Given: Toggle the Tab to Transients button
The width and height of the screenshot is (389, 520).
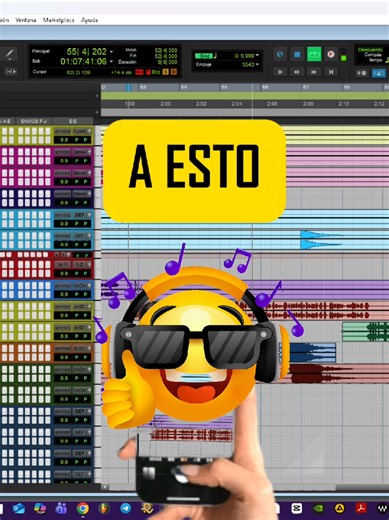Looking at the screenshot, I should pyautogui.click(x=11, y=71).
